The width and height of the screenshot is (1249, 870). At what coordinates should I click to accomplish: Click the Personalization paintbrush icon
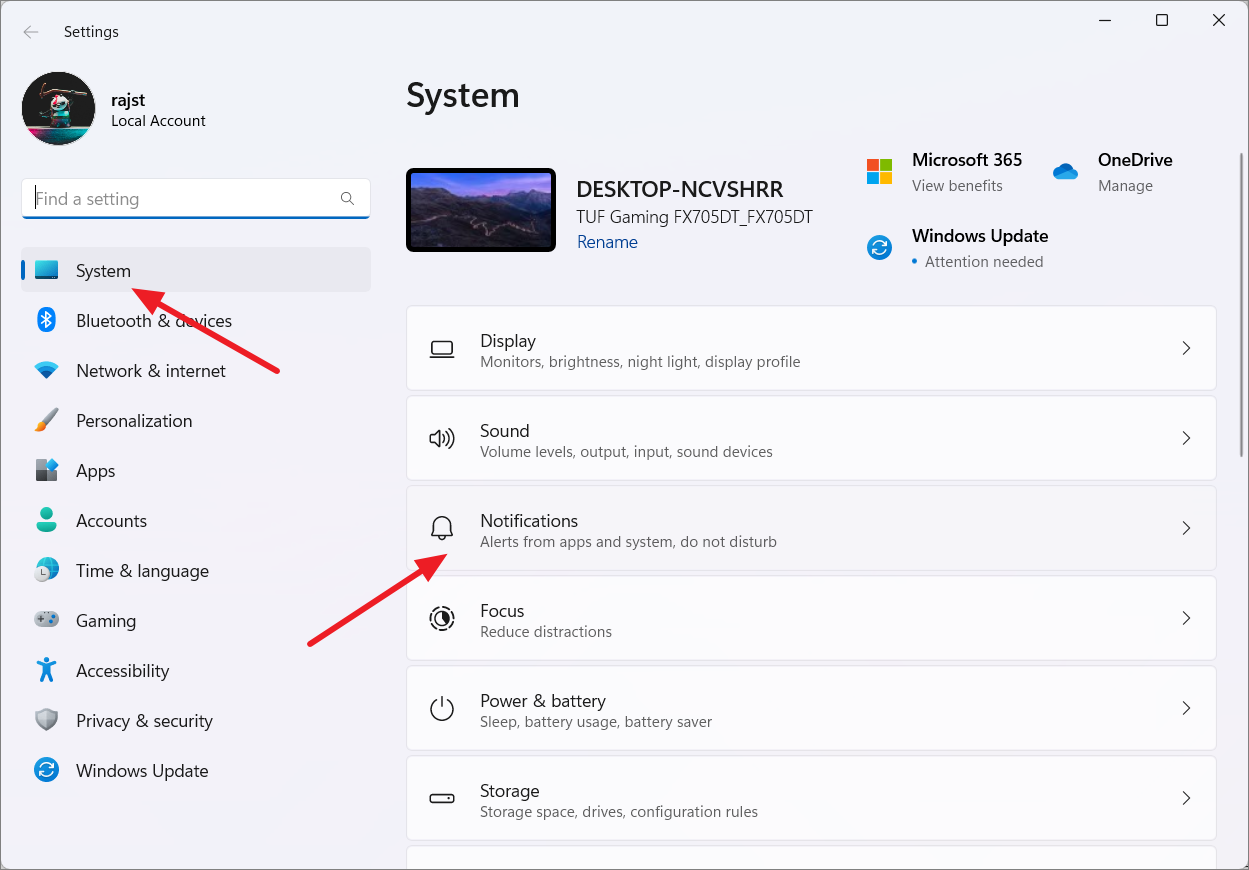pyautogui.click(x=47, y=420)
